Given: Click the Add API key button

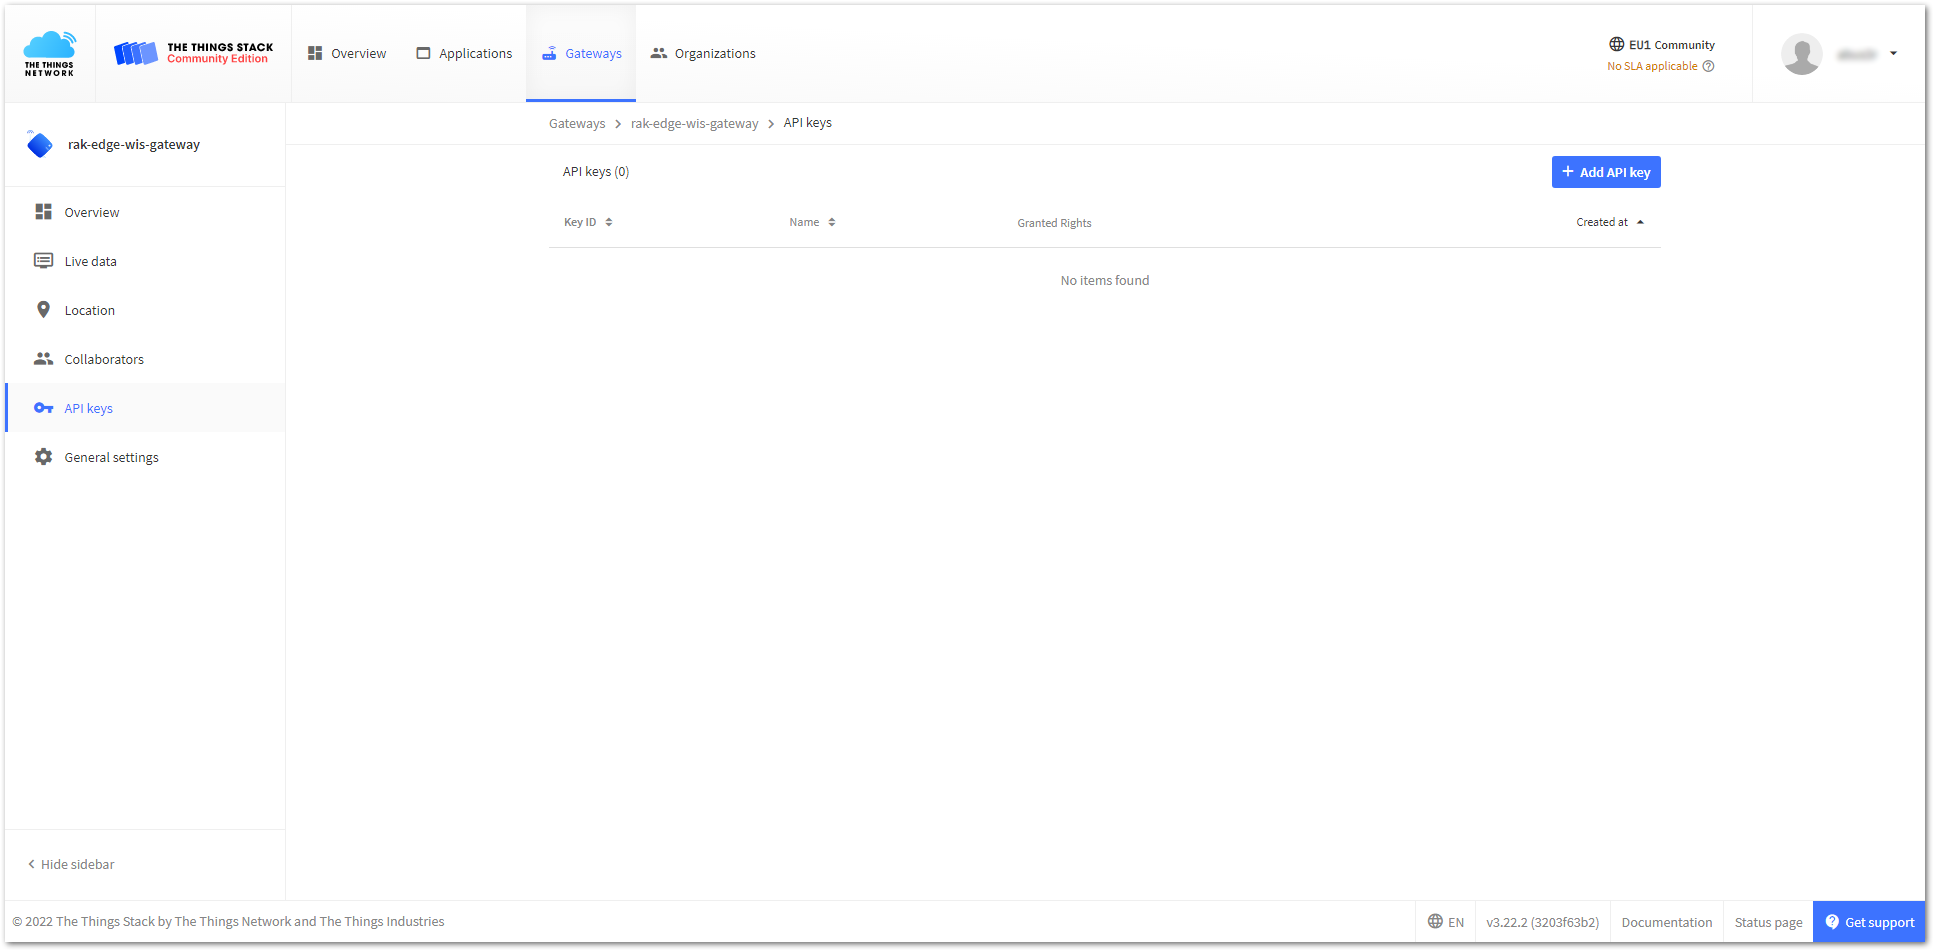Looking at the screenshot, I should point(1606,172).
